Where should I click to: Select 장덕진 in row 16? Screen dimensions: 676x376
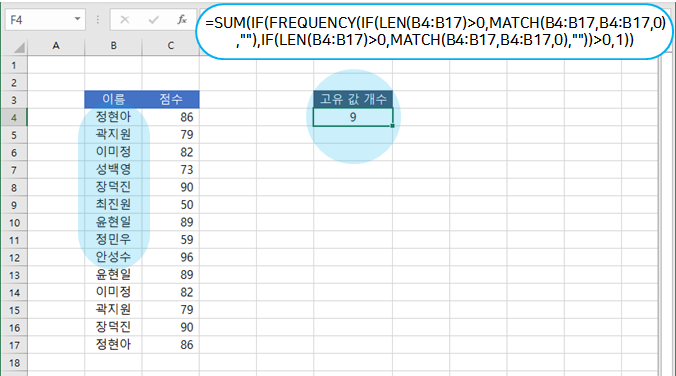tap(113, 327)
